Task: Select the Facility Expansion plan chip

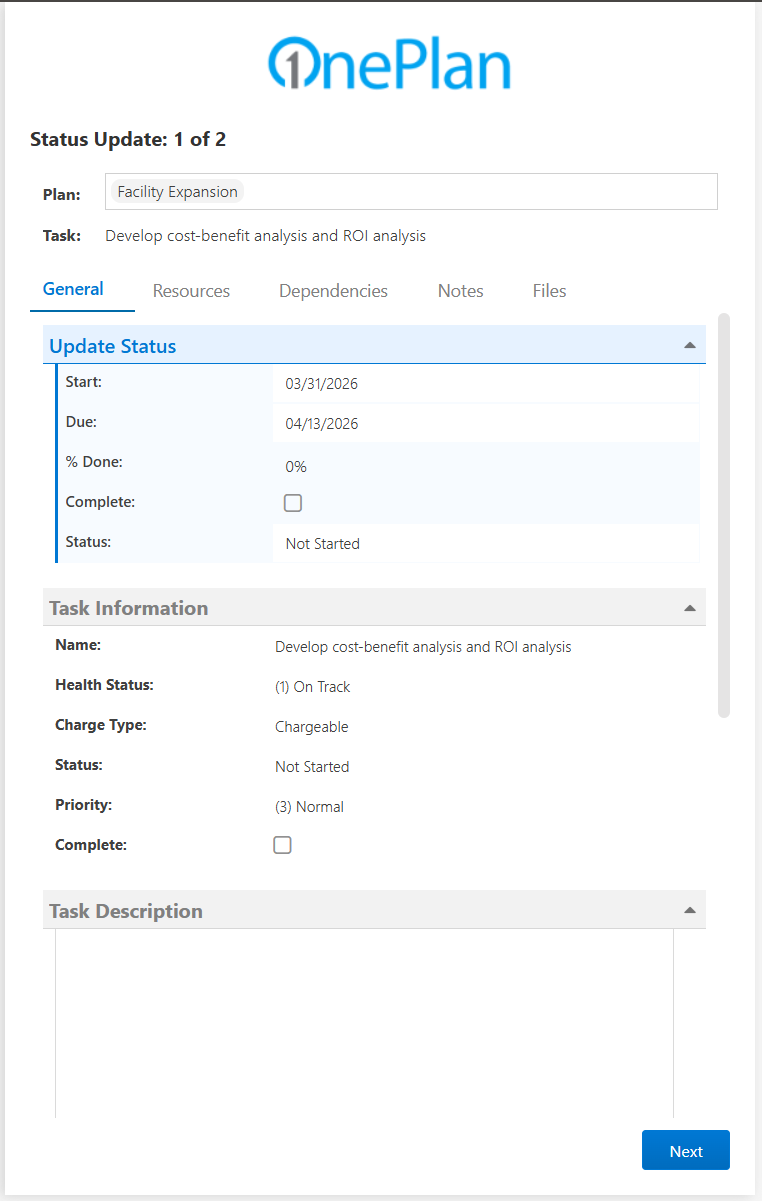Action: (x=177, y=192)
